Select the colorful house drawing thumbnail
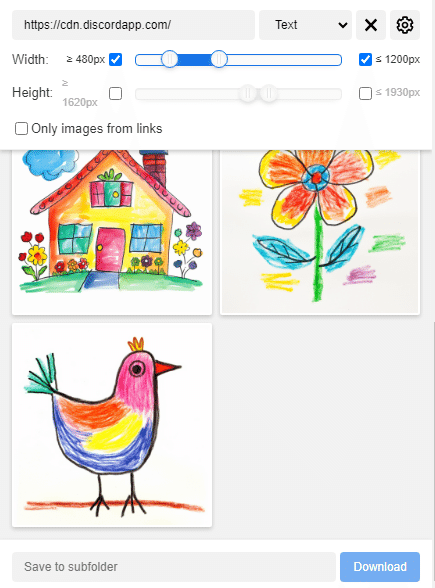The width and height of the screenshot is (435, 588). pos(112,232)
